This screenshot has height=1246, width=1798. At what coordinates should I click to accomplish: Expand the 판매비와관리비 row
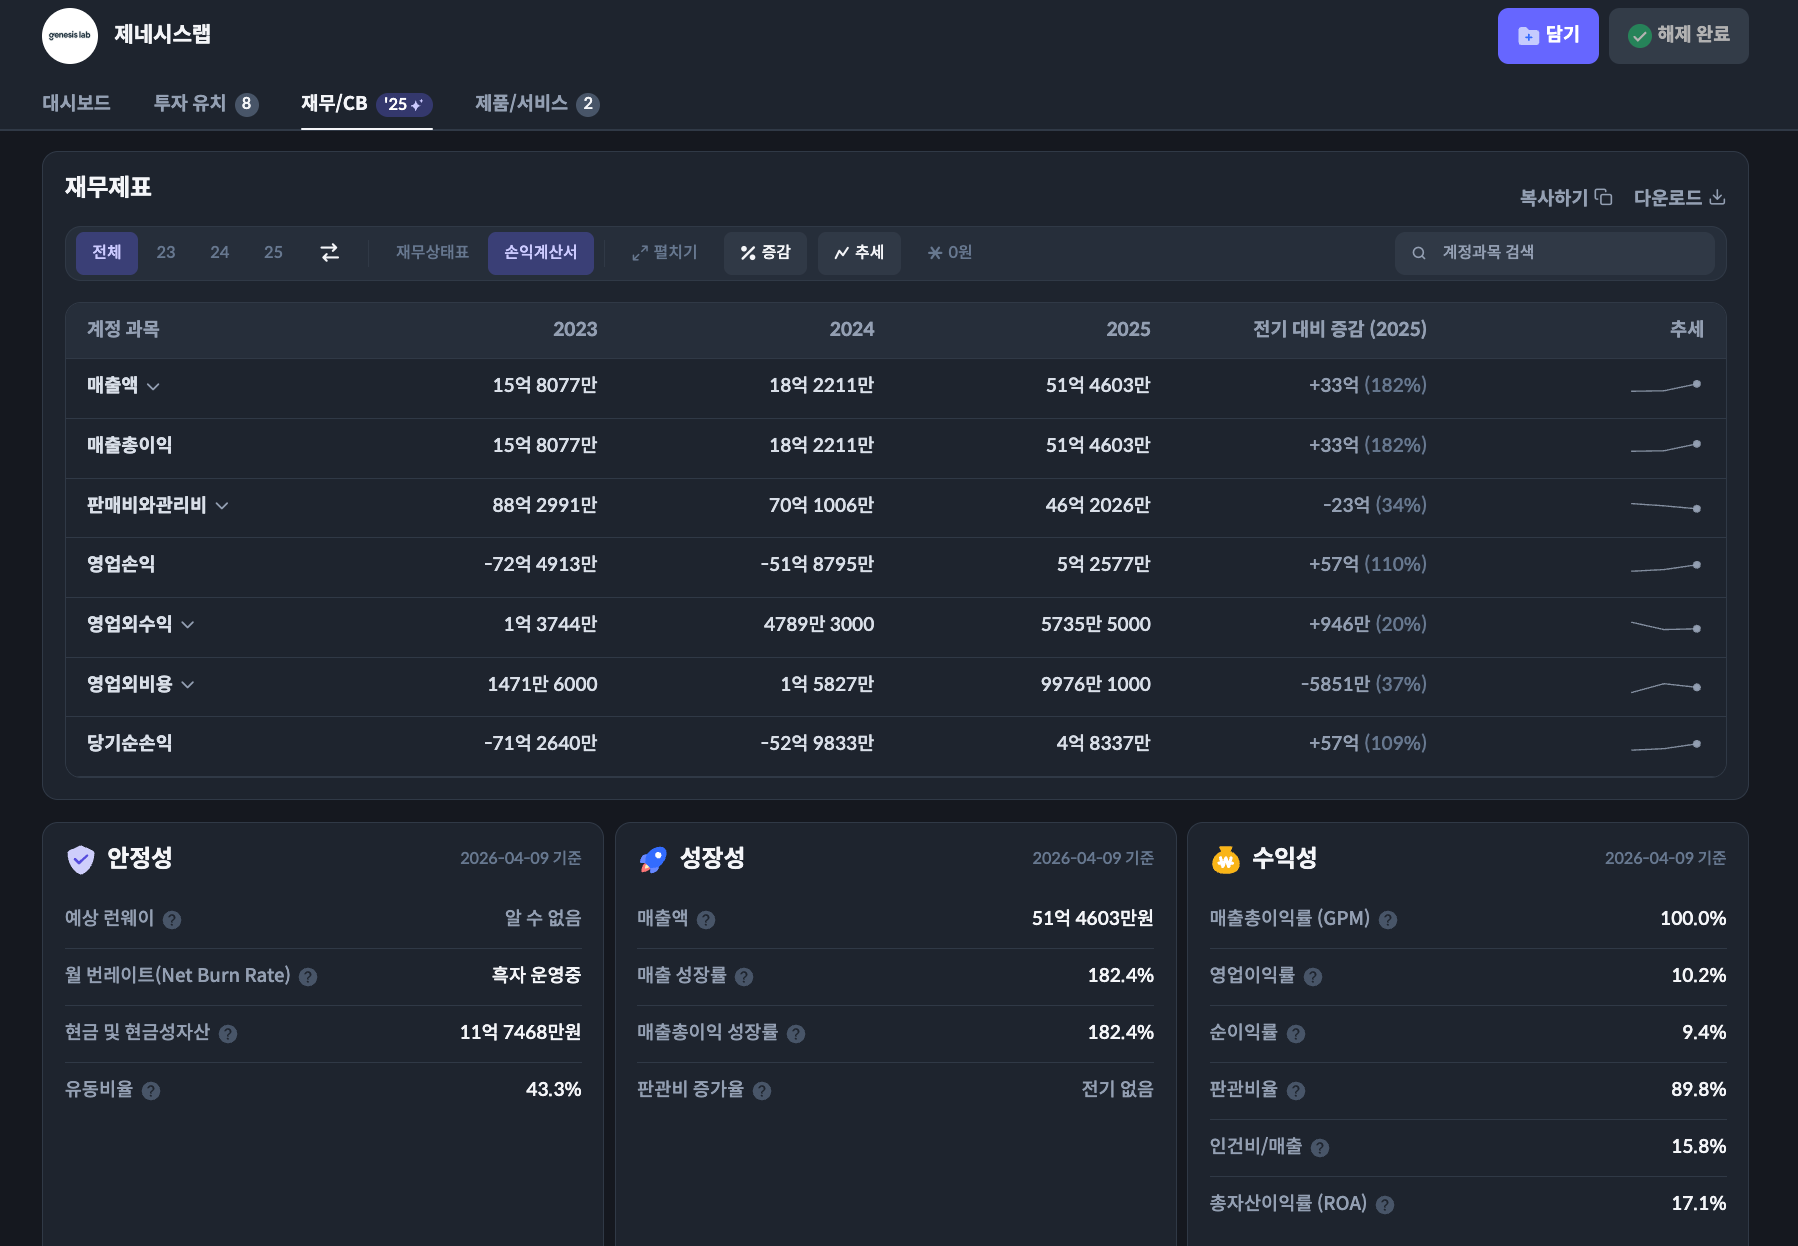222,506
